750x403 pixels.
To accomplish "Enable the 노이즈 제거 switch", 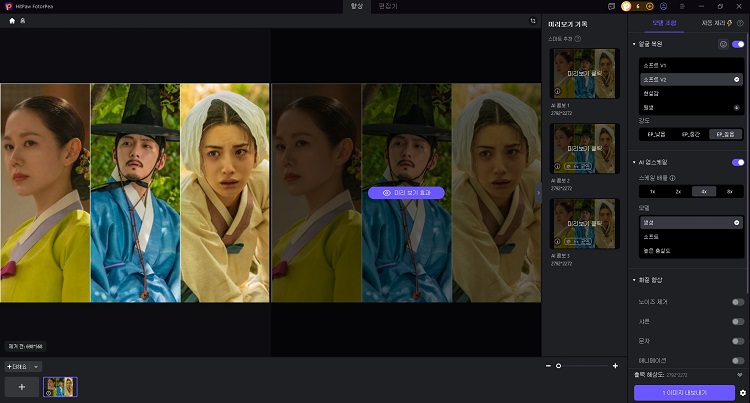I will tap(738, 302).
